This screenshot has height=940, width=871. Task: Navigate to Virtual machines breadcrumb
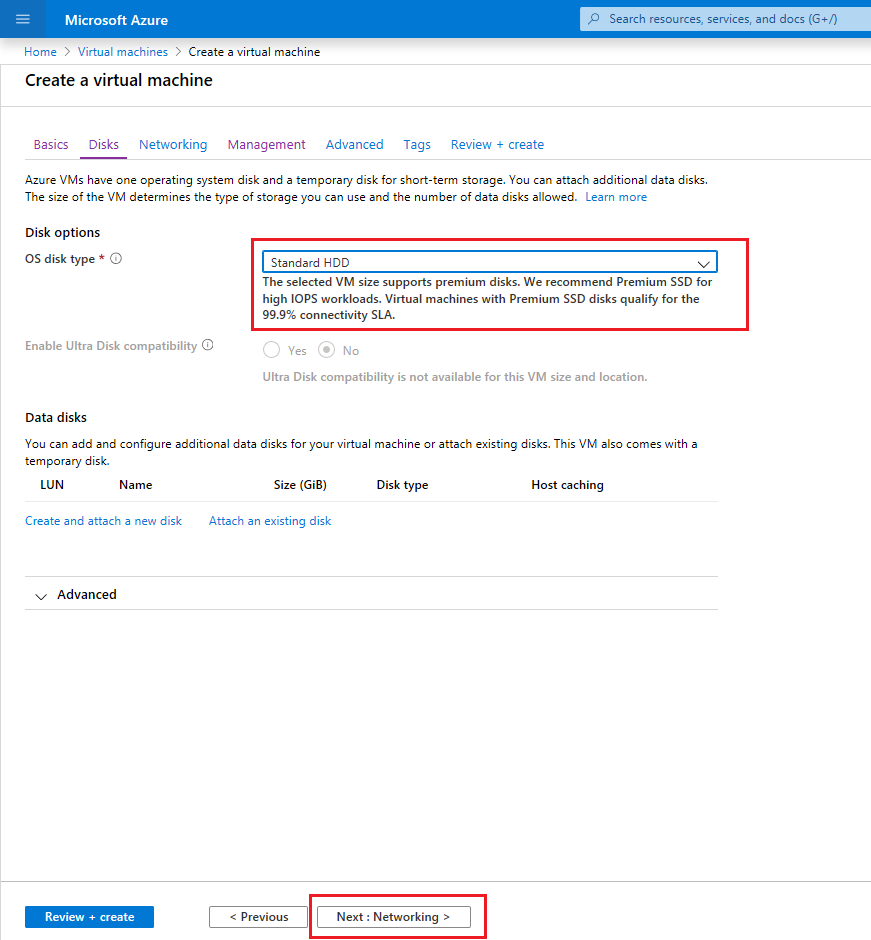tap(122, 51)
